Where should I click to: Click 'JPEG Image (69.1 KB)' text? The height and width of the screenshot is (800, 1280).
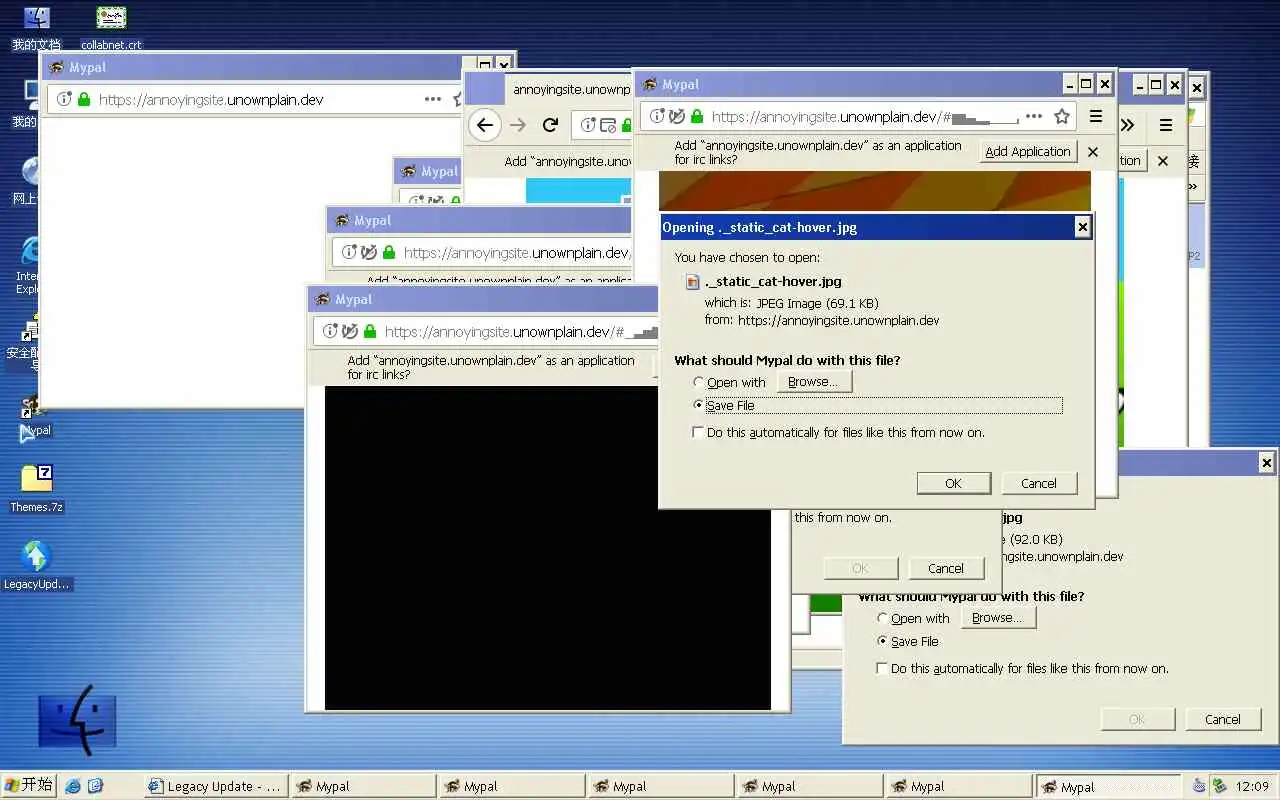click(x=818, y=303)
